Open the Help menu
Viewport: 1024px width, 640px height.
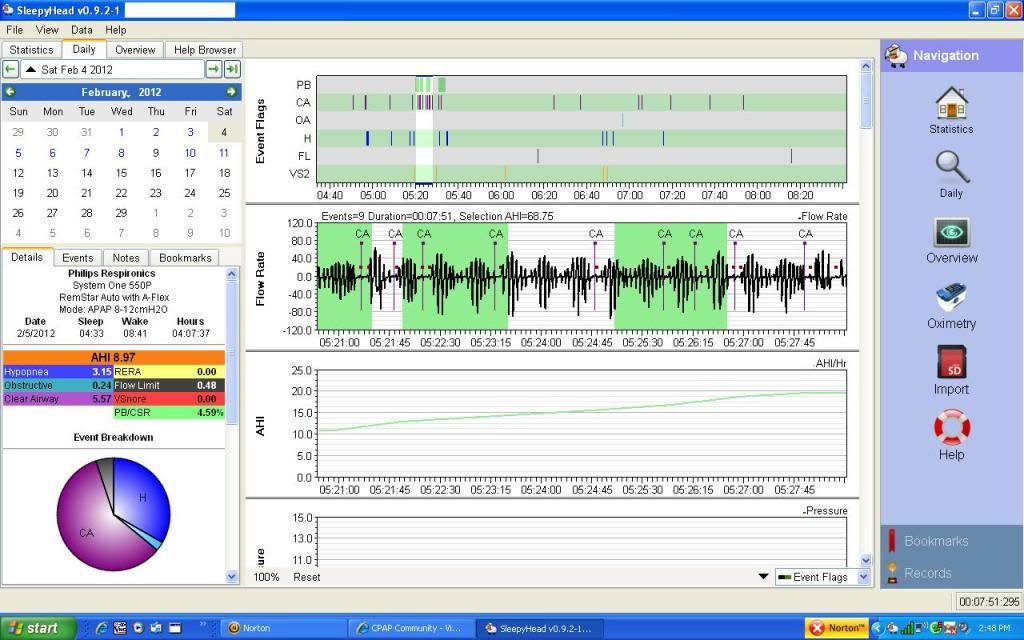click(x=116, y=30)
